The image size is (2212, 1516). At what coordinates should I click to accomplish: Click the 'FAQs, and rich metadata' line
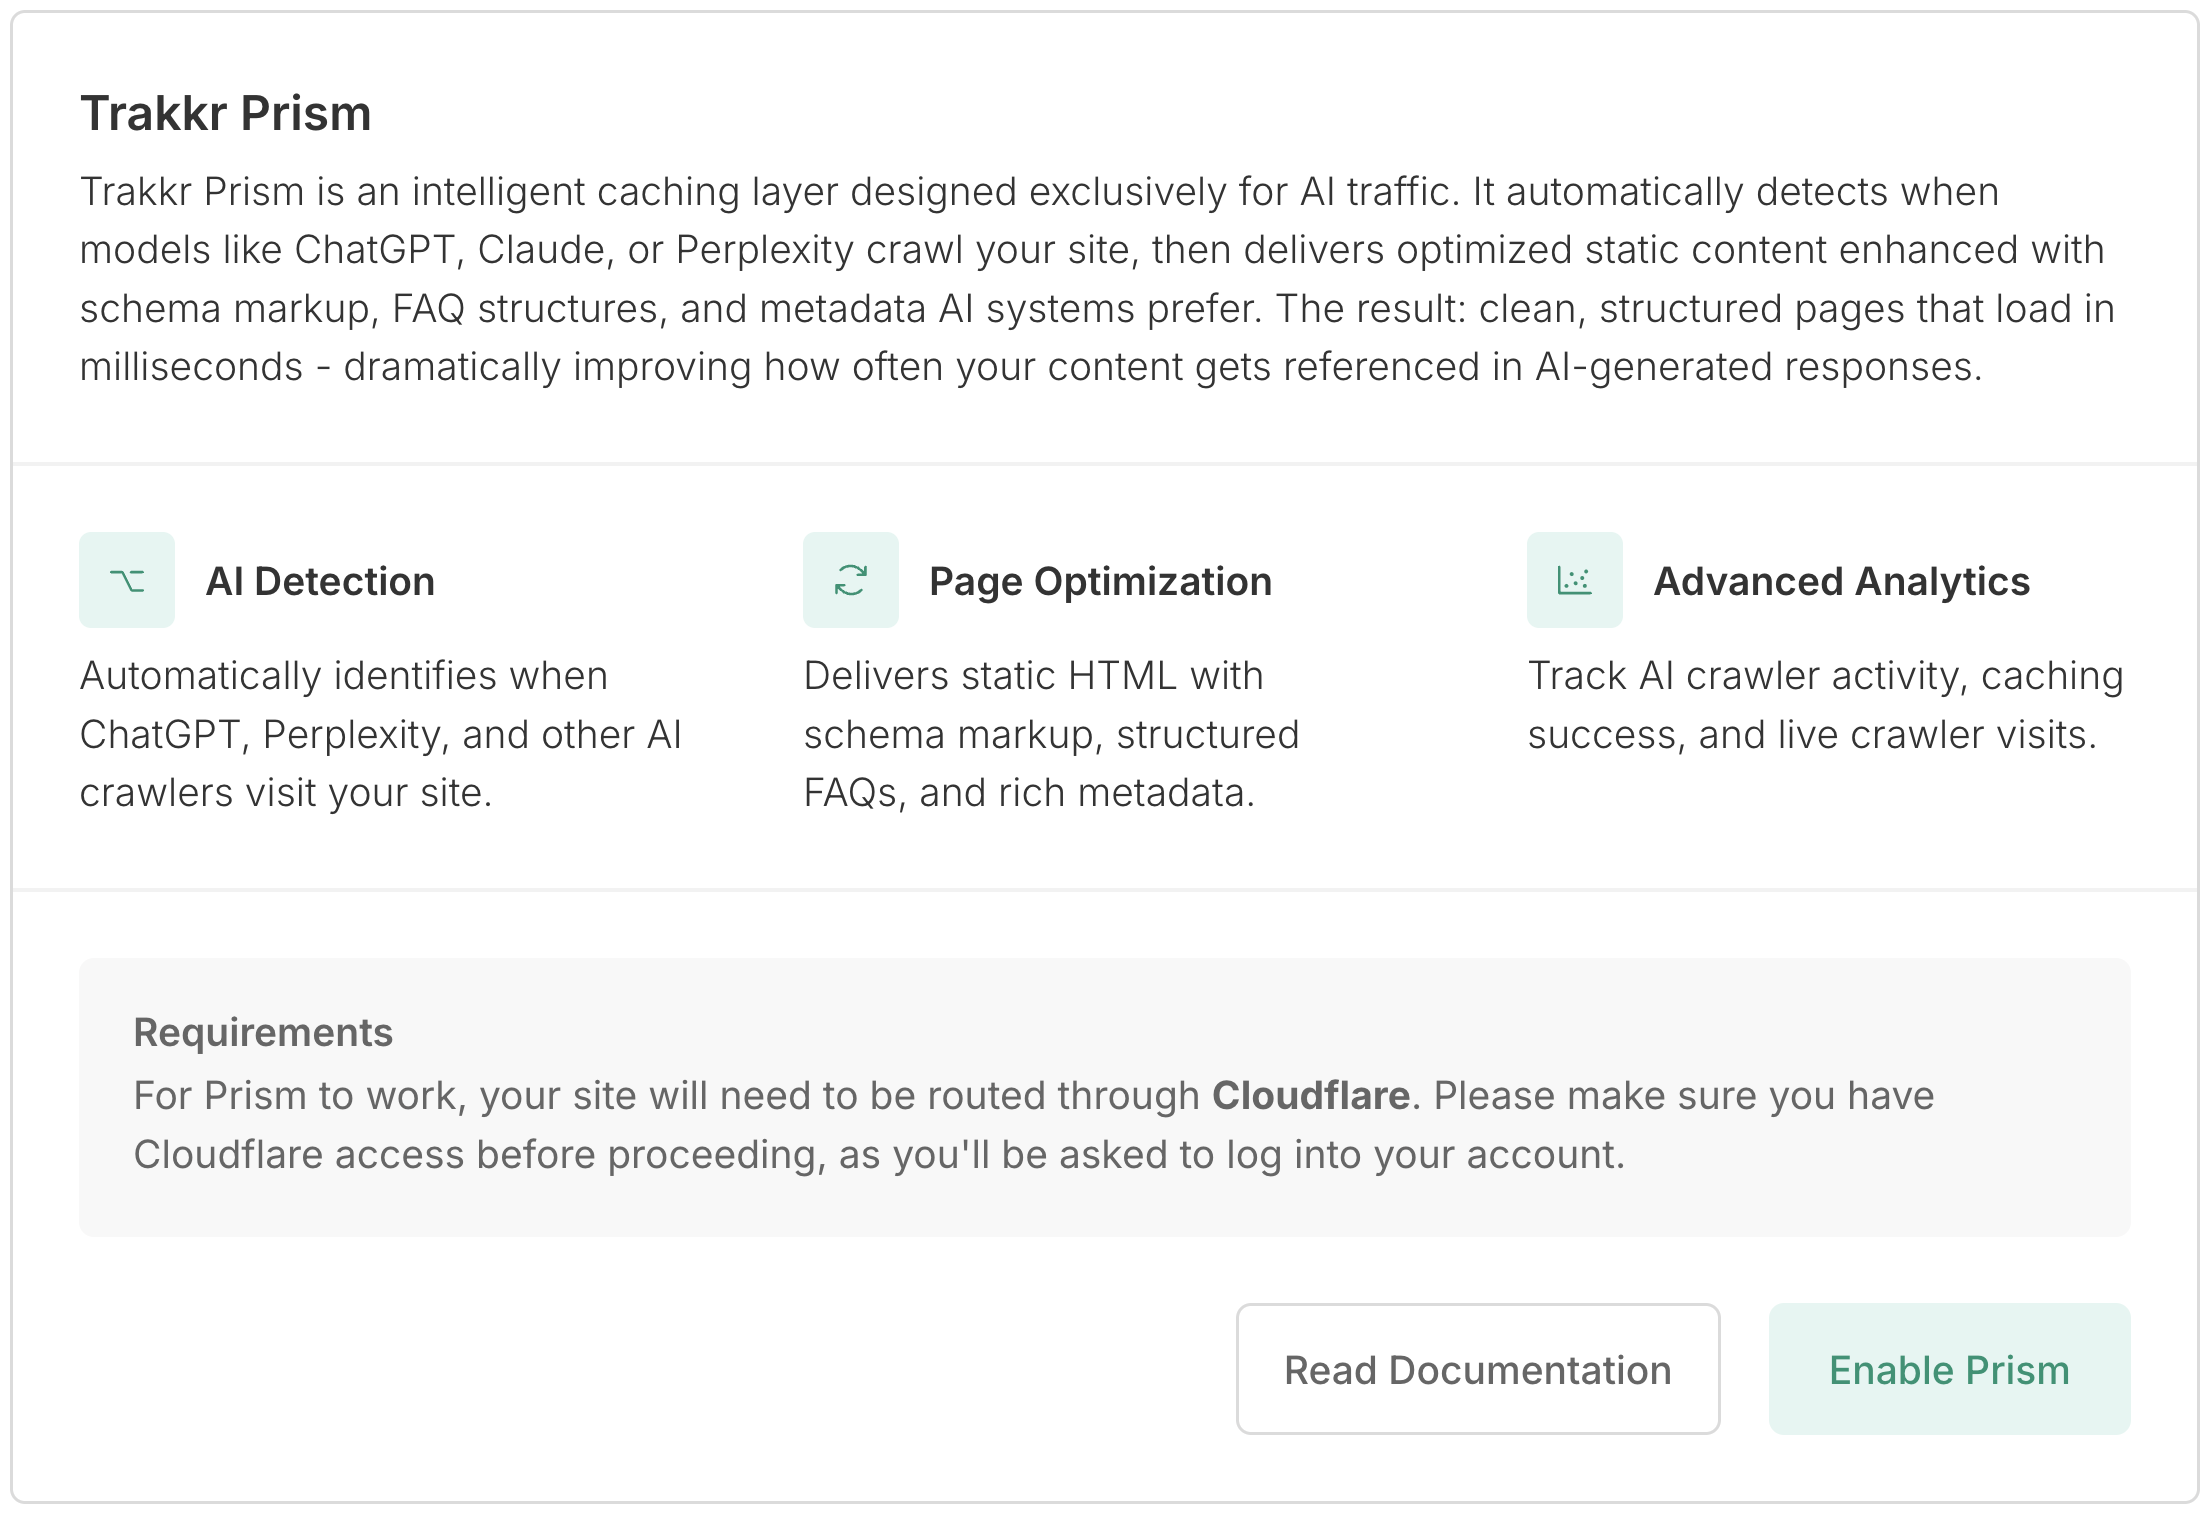1029,793
